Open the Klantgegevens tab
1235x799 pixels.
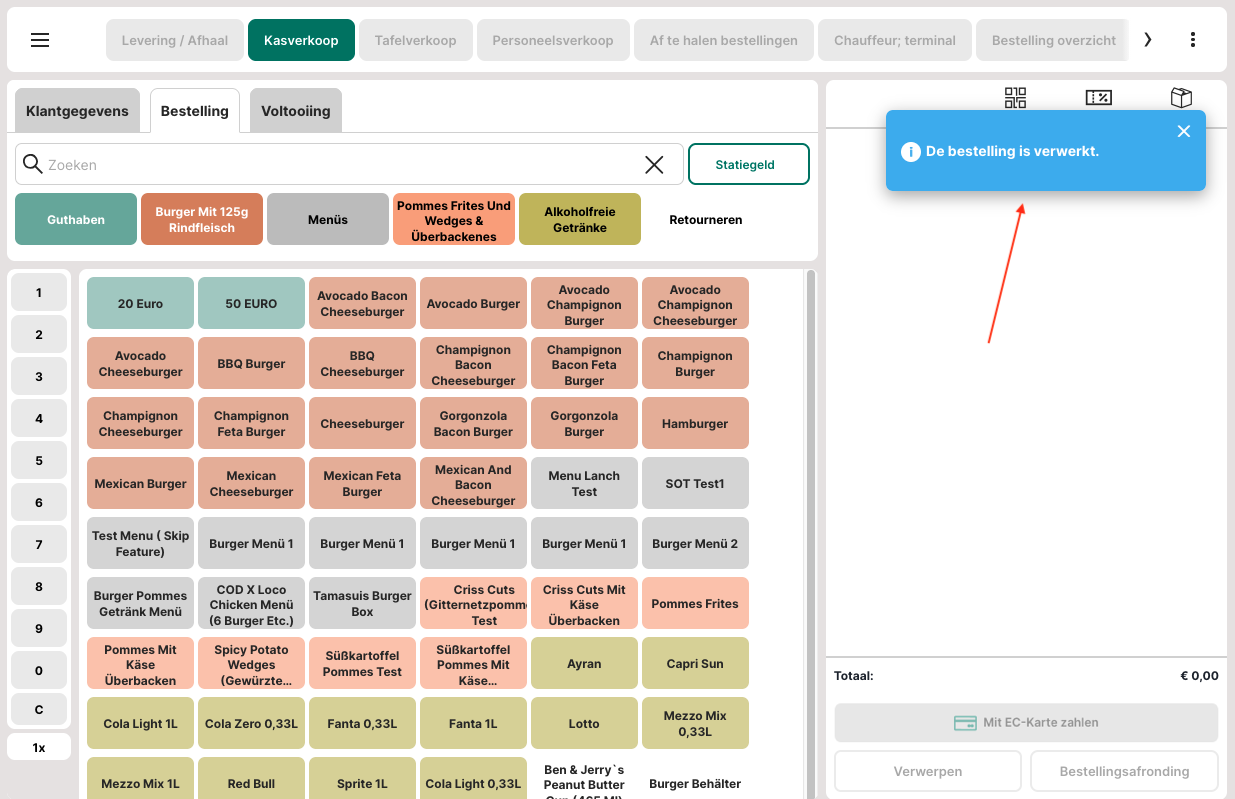[x=77, y=111]
